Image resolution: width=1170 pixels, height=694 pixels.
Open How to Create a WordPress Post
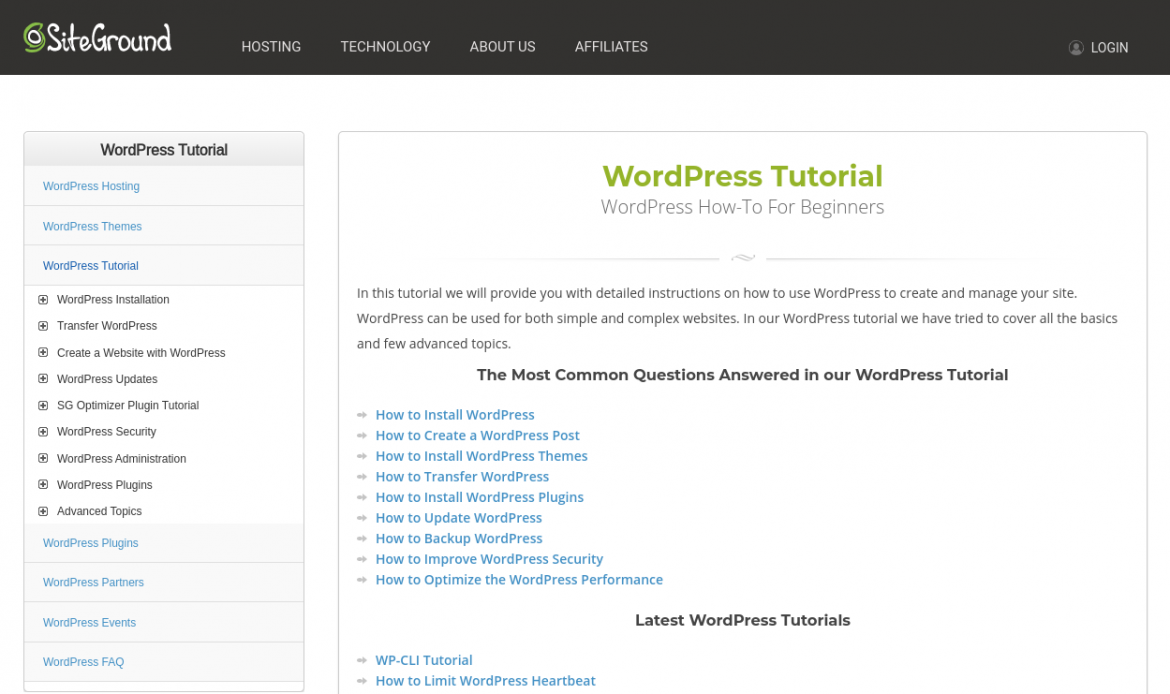(478, 435)
